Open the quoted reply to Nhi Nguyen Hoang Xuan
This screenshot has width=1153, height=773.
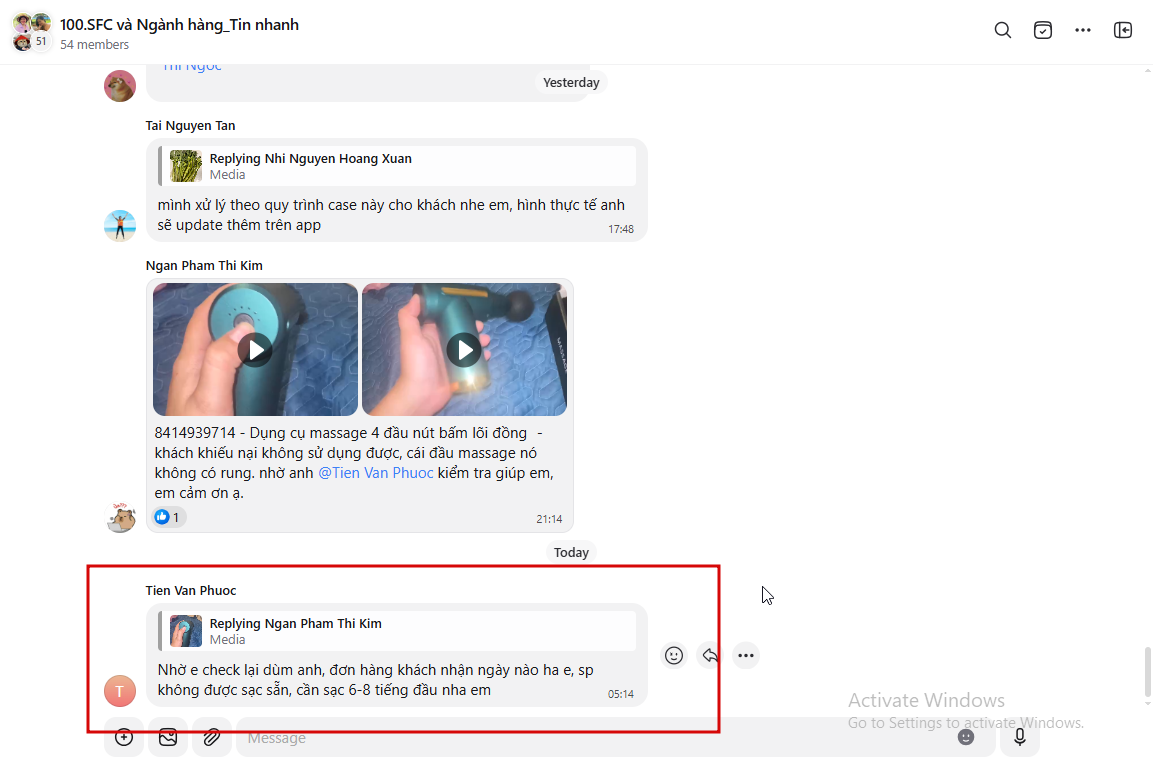click(x=397, y=166)
